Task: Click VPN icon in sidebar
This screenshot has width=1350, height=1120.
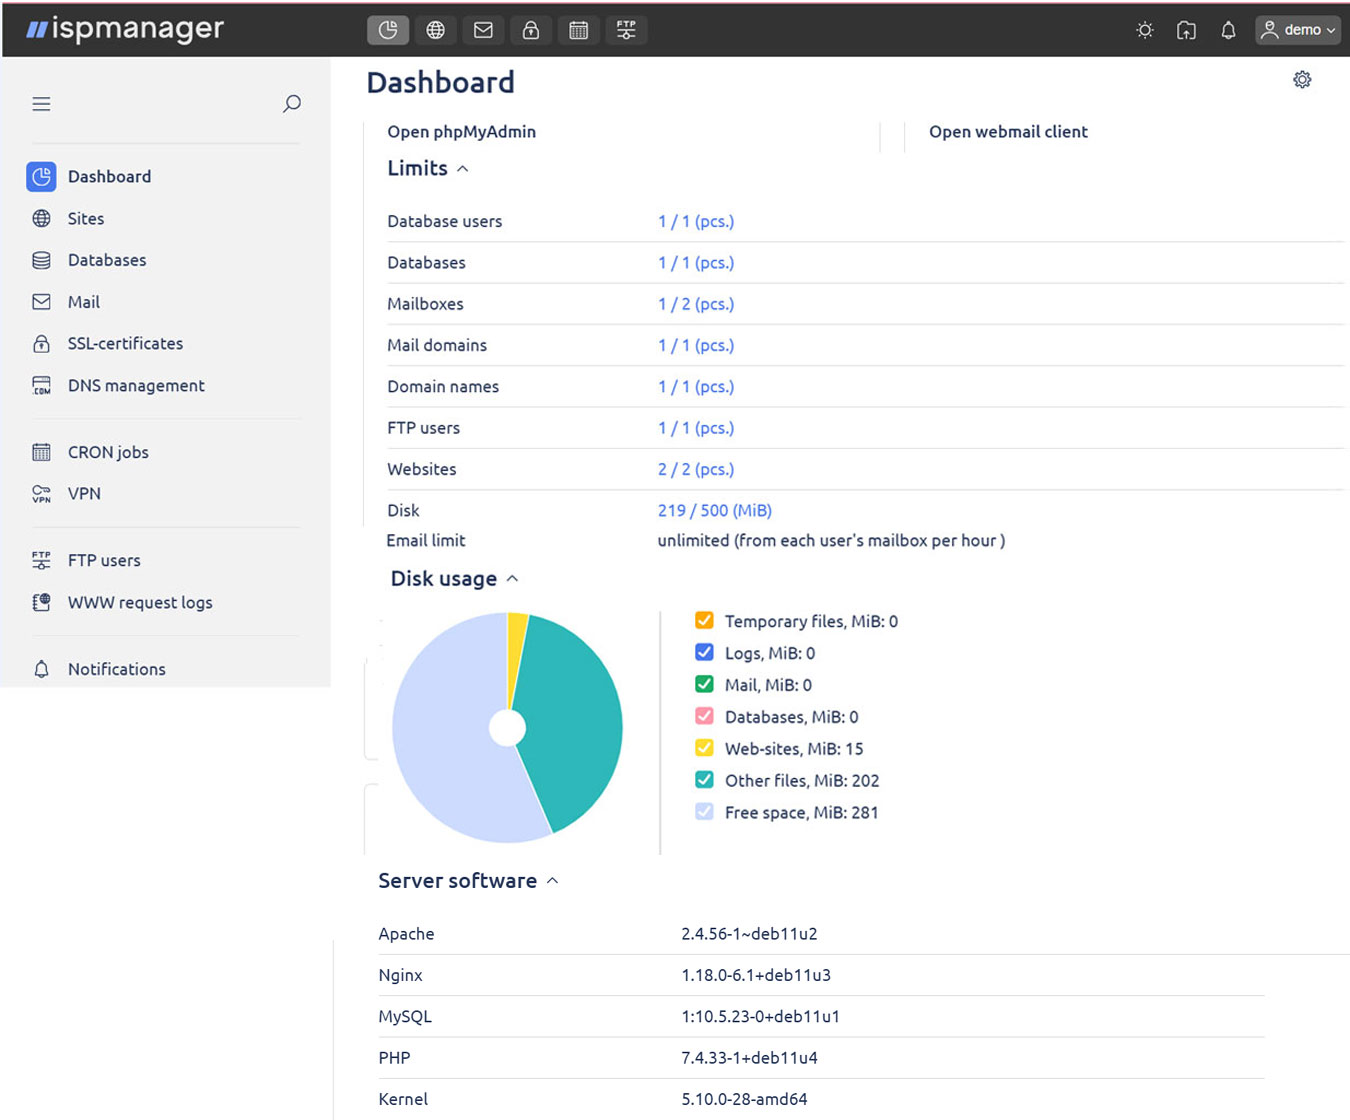Action: tap(41, 493)
